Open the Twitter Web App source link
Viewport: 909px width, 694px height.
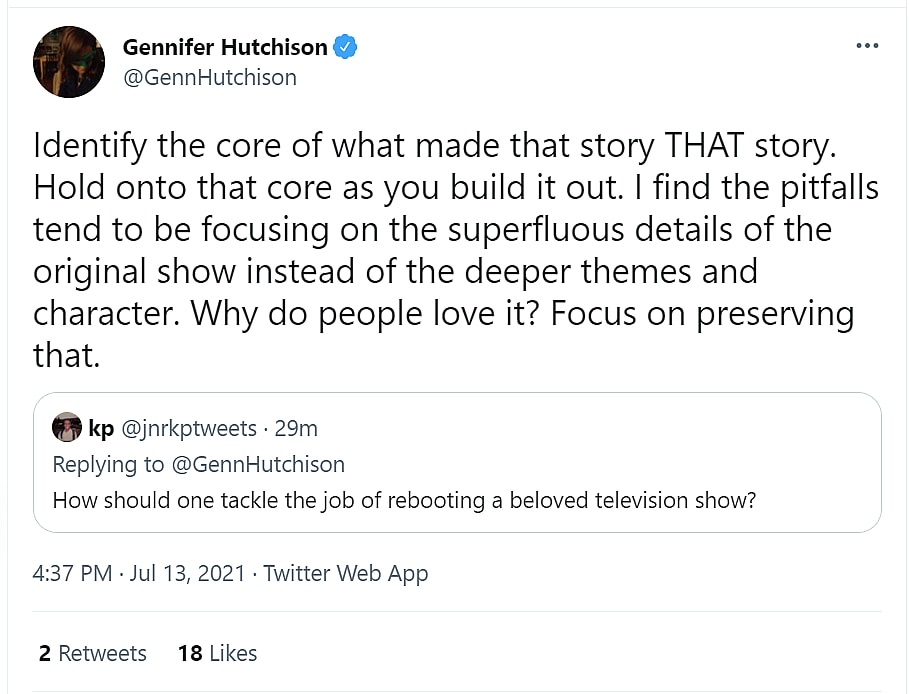click(345, 574)
